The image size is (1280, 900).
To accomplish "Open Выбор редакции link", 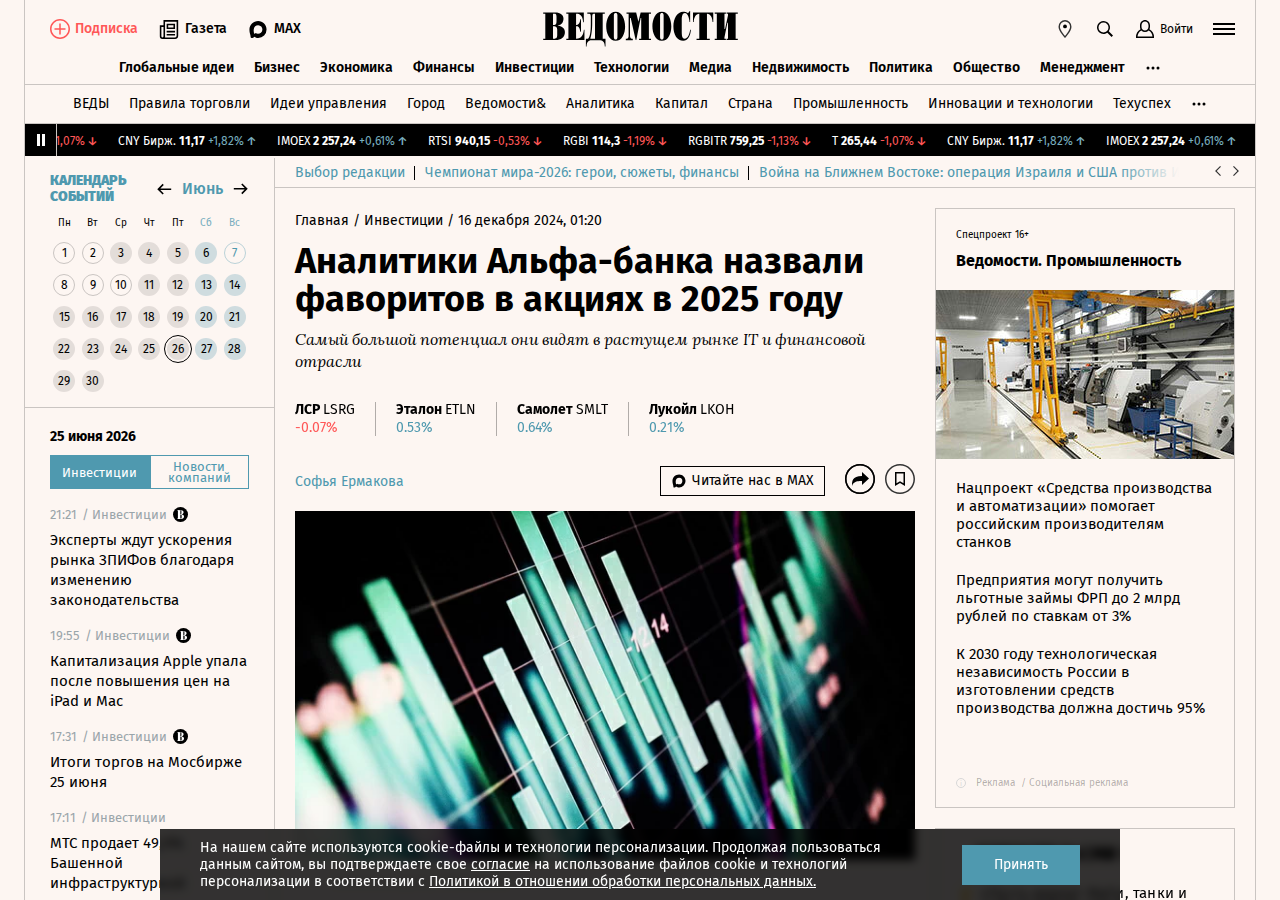I will 350,172.
